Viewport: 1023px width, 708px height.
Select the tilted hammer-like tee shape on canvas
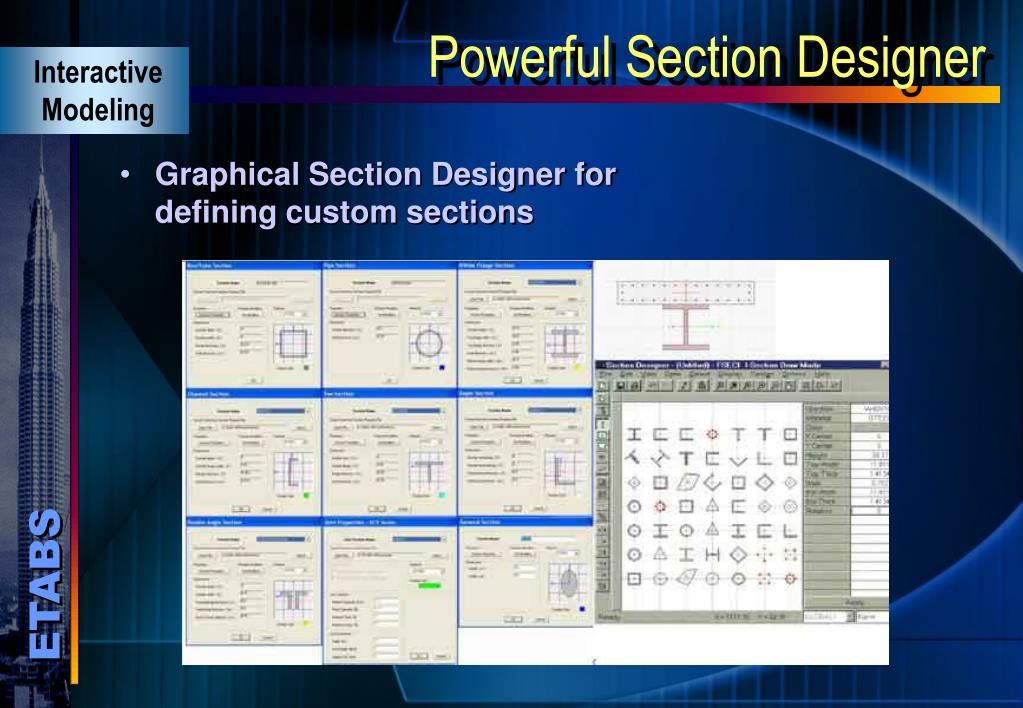tap(632, 458)
